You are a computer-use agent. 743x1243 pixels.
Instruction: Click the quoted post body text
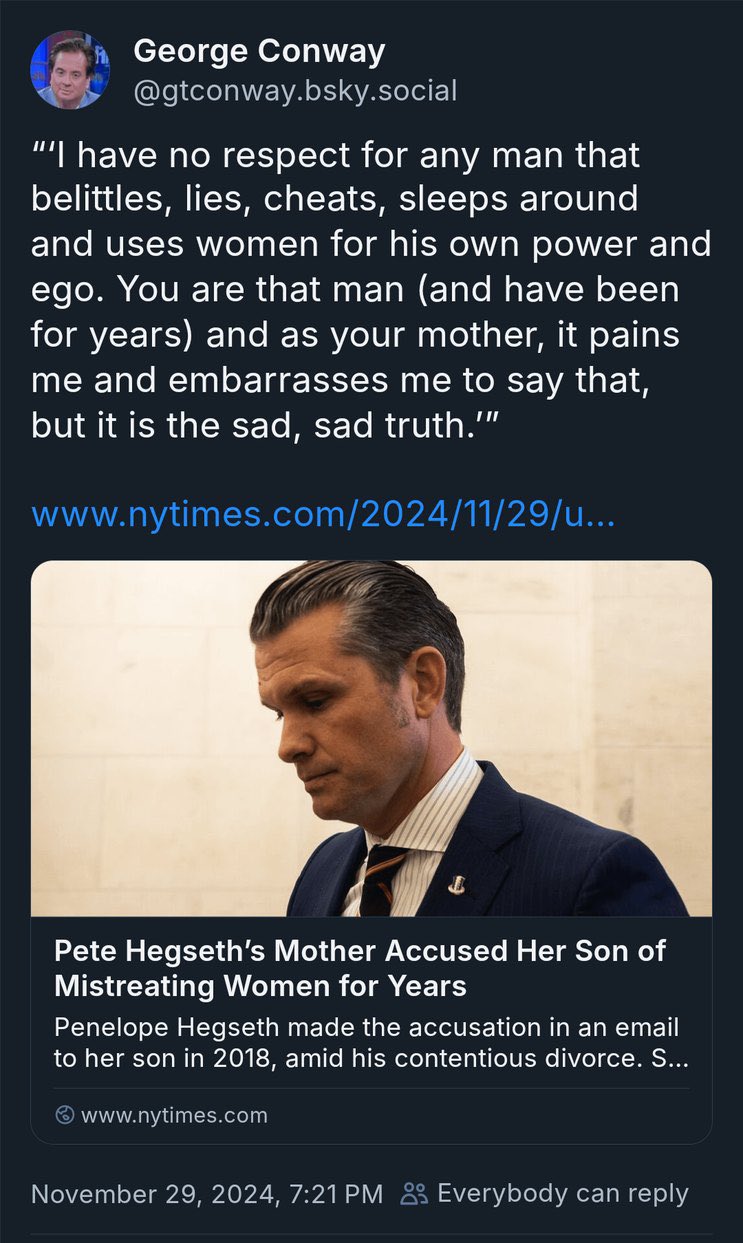370,290
